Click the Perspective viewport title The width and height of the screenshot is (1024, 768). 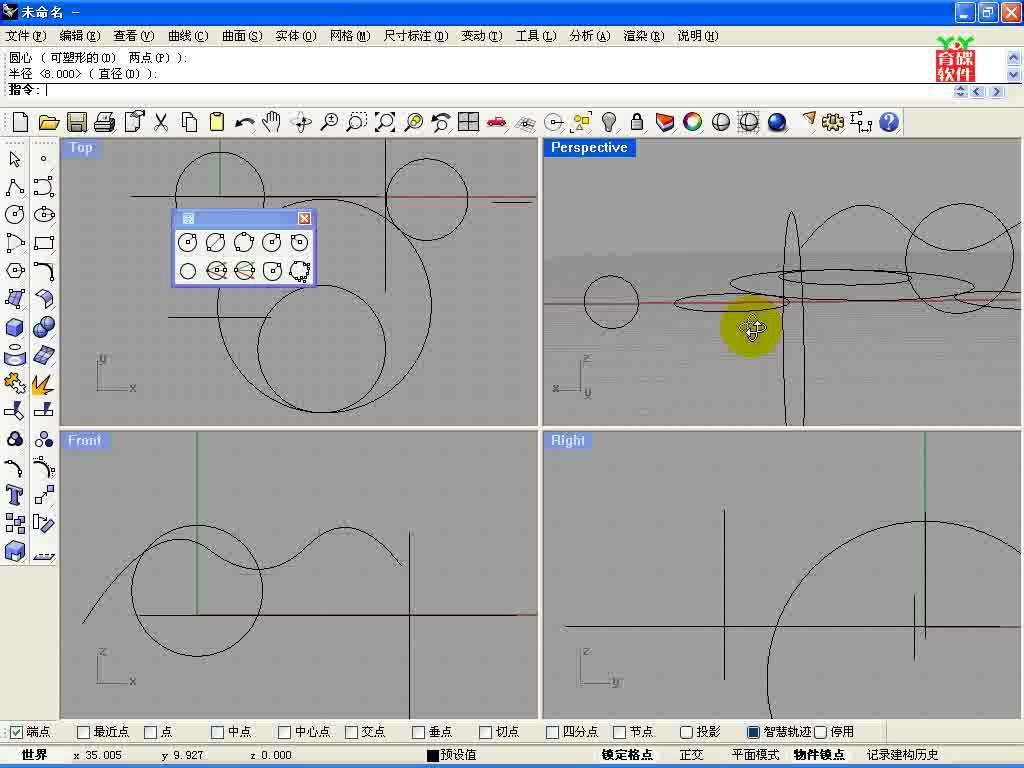(589, 148)
